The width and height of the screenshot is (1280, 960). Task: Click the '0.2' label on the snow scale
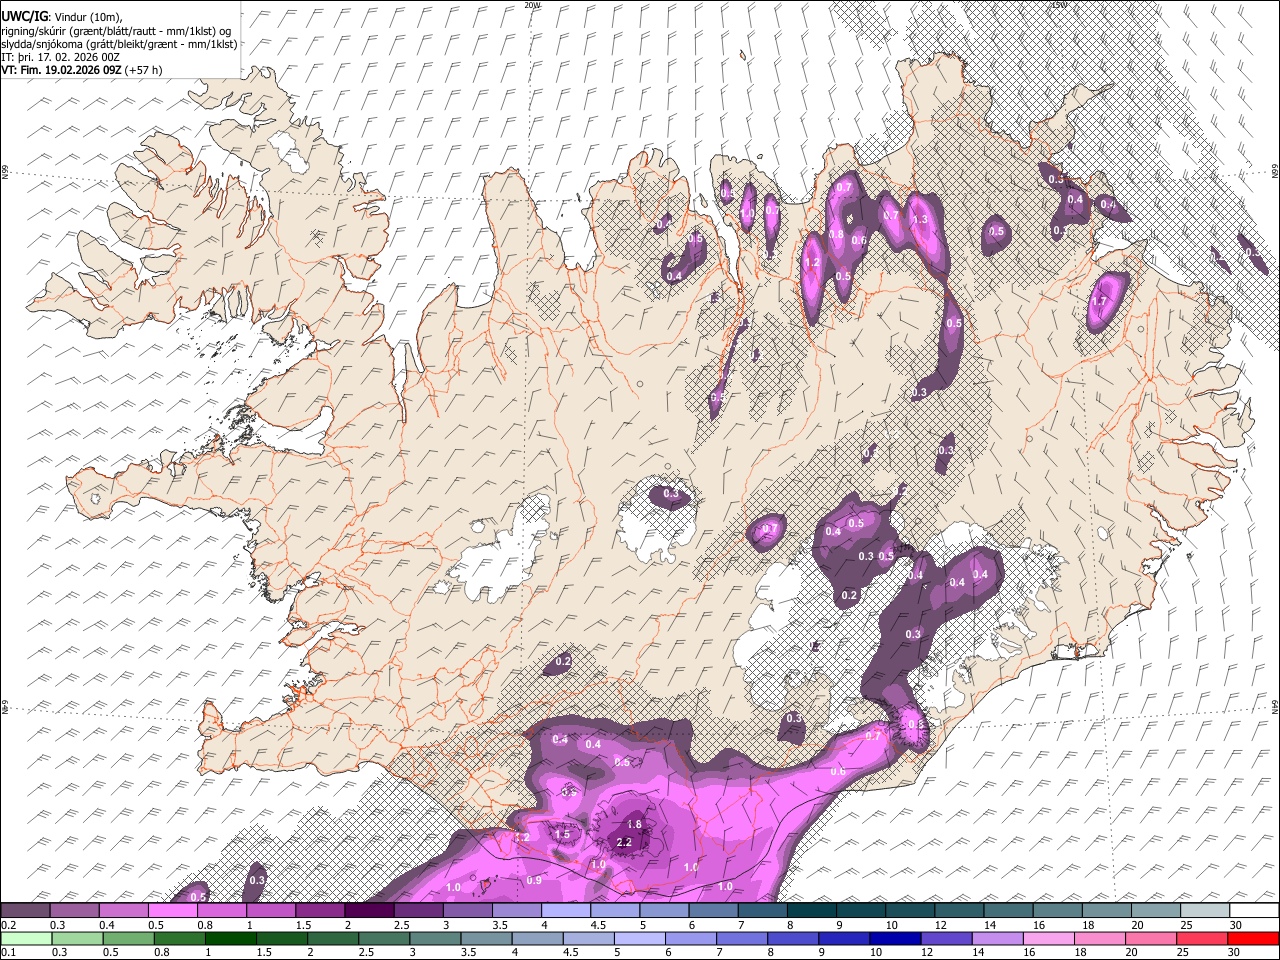coord(7,925)
